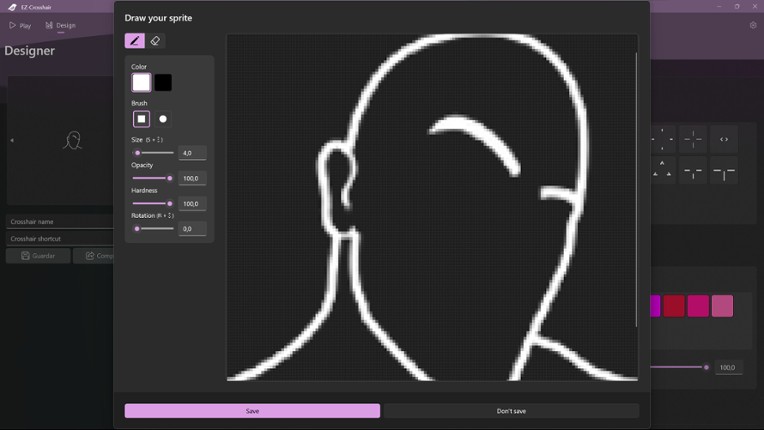Focus the Size value field
Viewport: 764px width, 430px height.
tap(192, 153)
